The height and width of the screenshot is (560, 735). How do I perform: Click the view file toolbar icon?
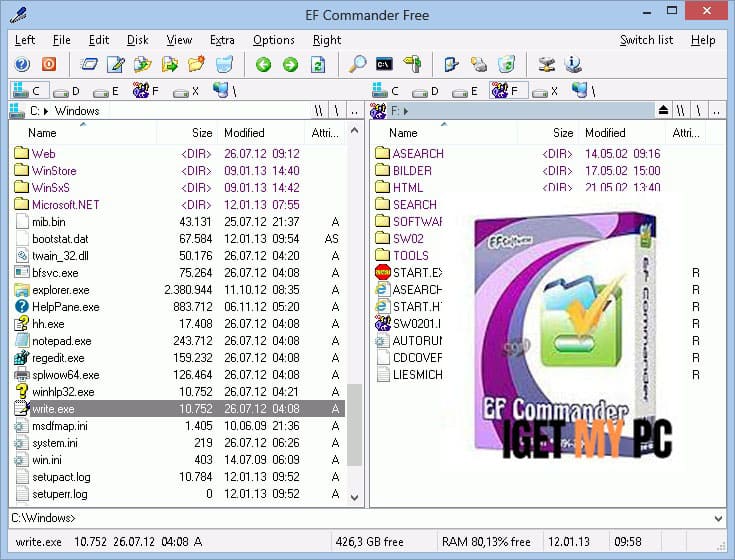tap(89, 64)
